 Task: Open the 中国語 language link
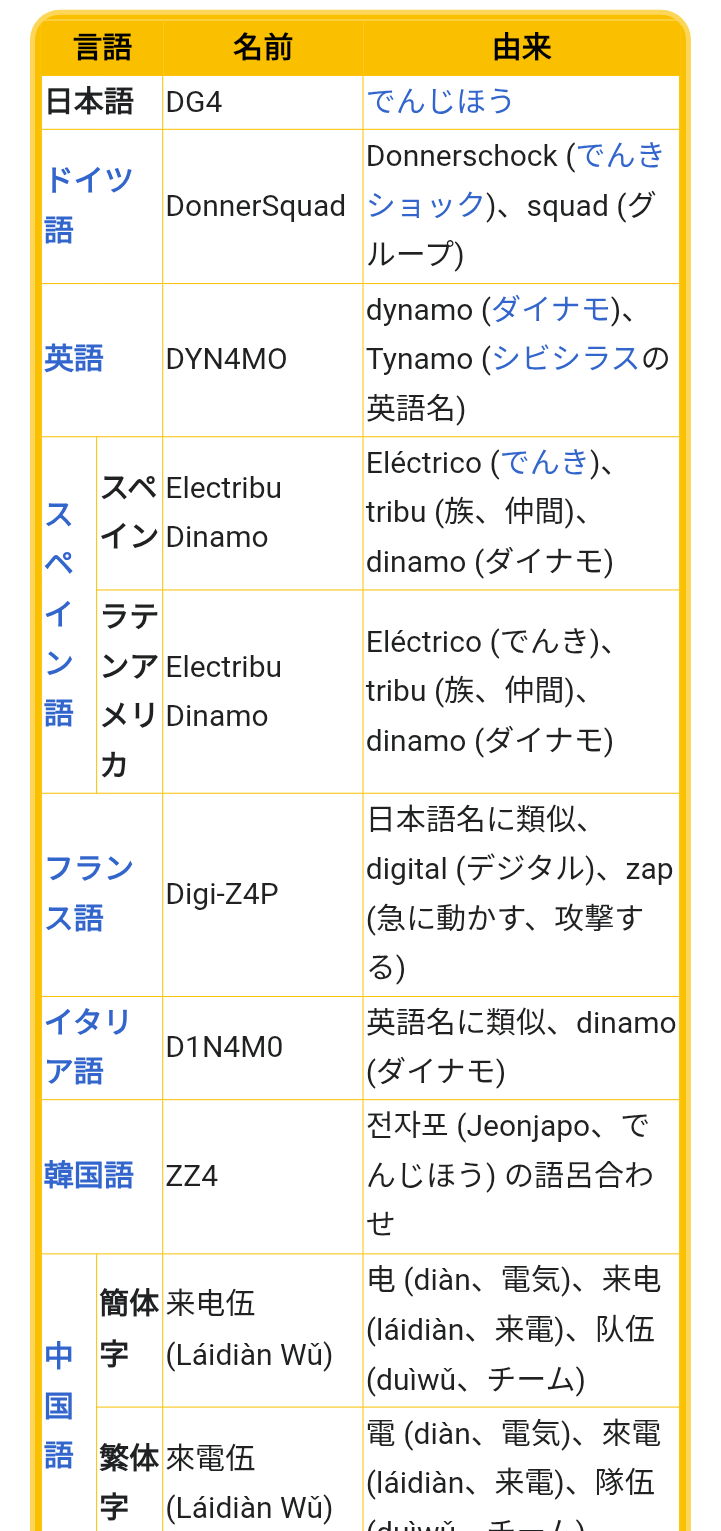[x=59, y=1405]
